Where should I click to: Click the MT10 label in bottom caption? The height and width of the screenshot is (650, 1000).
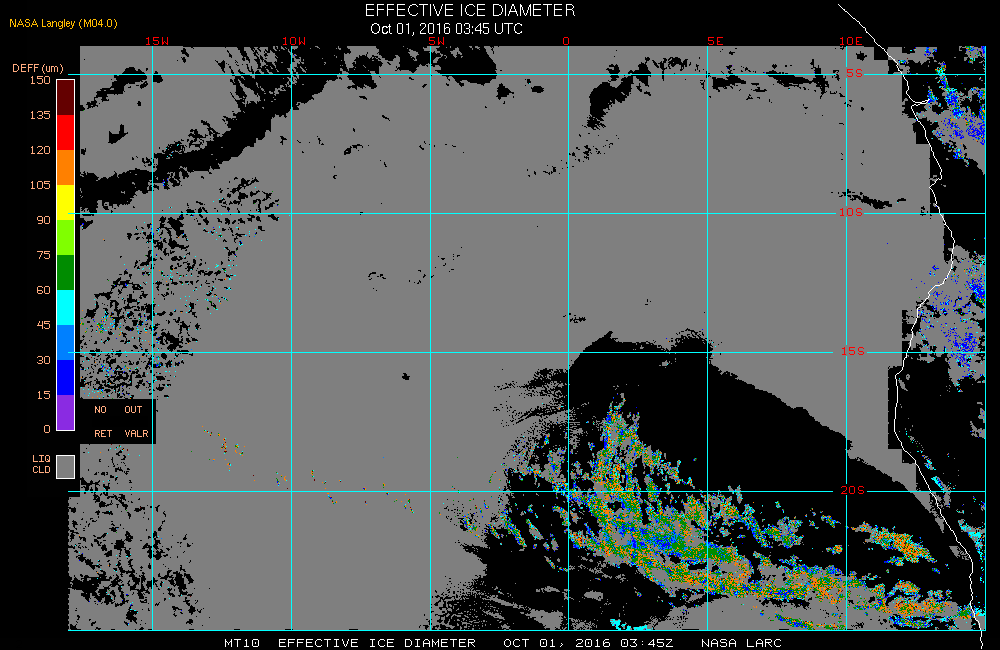pyautogui.click(x=242, y=642)
